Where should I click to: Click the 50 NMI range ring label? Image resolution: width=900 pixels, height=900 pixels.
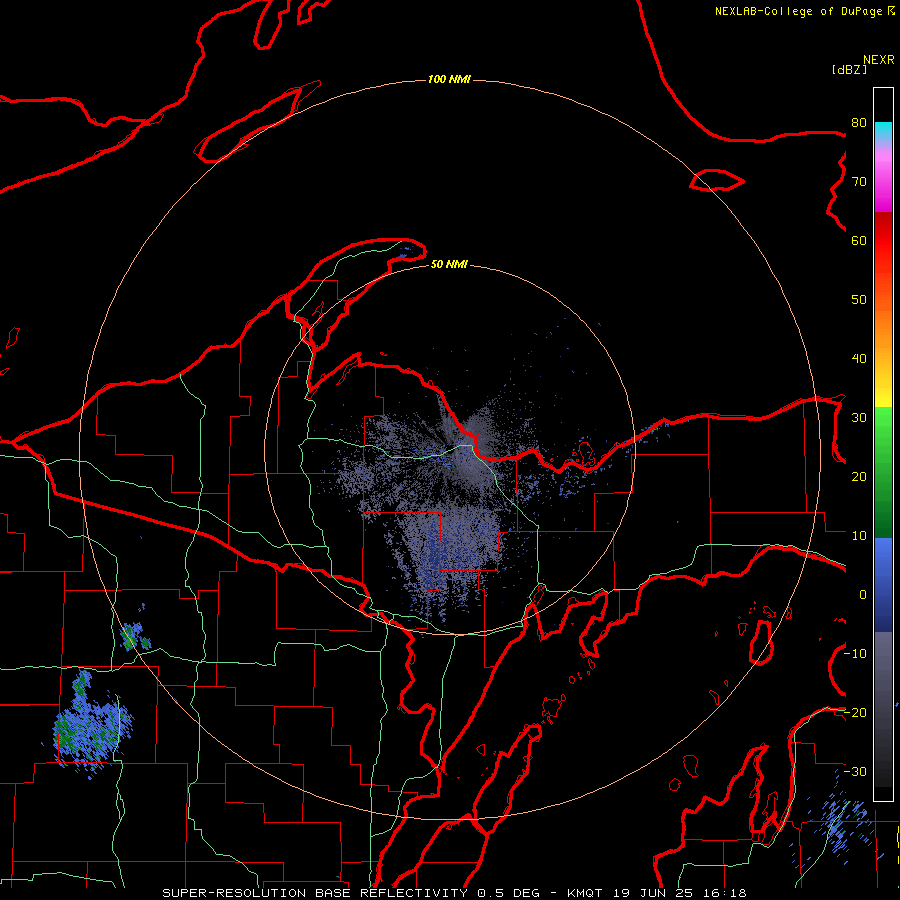[449, 264]
